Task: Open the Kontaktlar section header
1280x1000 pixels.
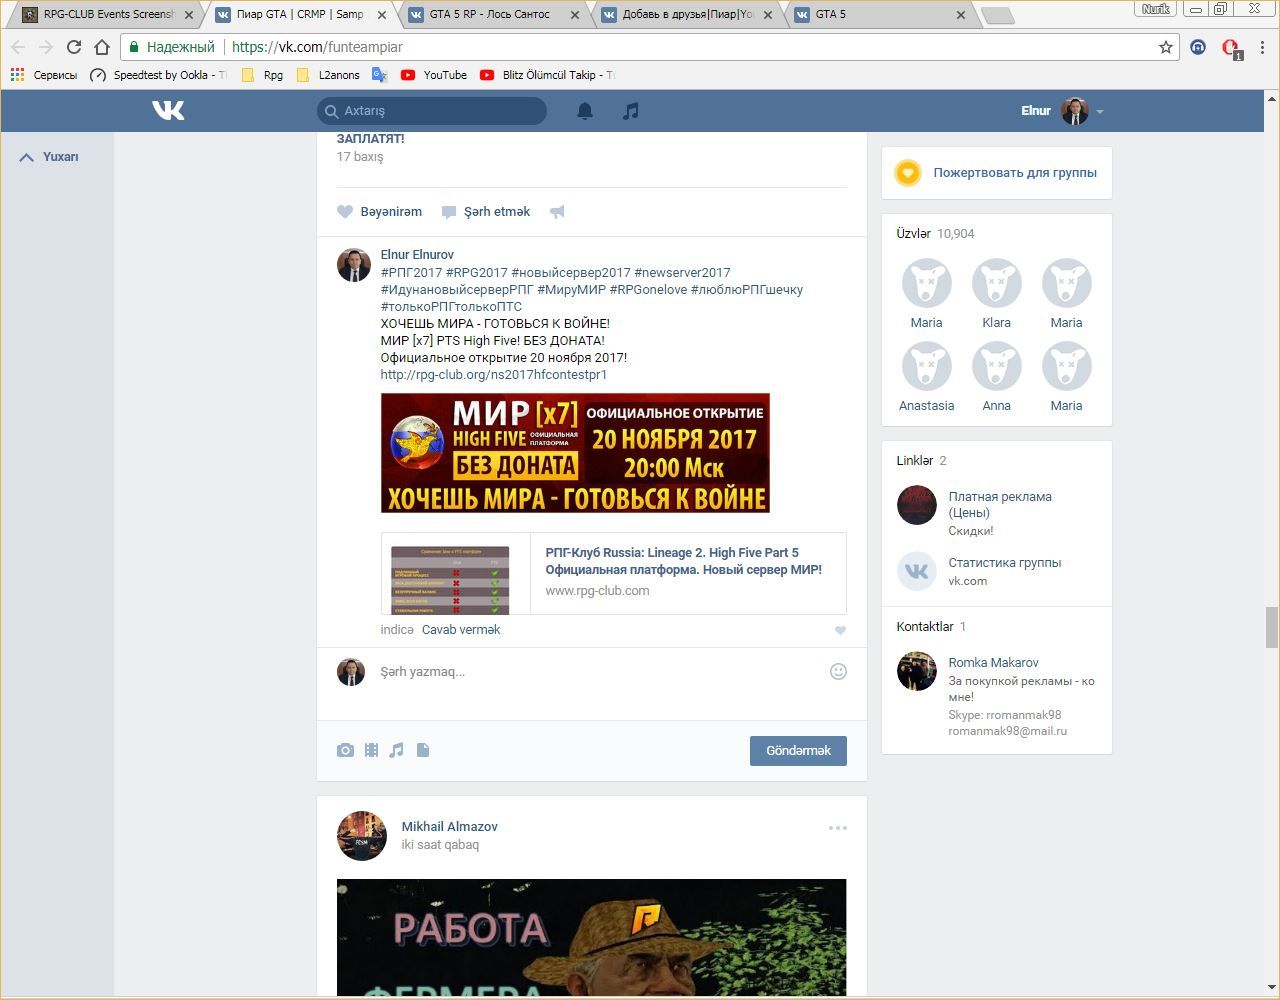Action: point(931,627)
